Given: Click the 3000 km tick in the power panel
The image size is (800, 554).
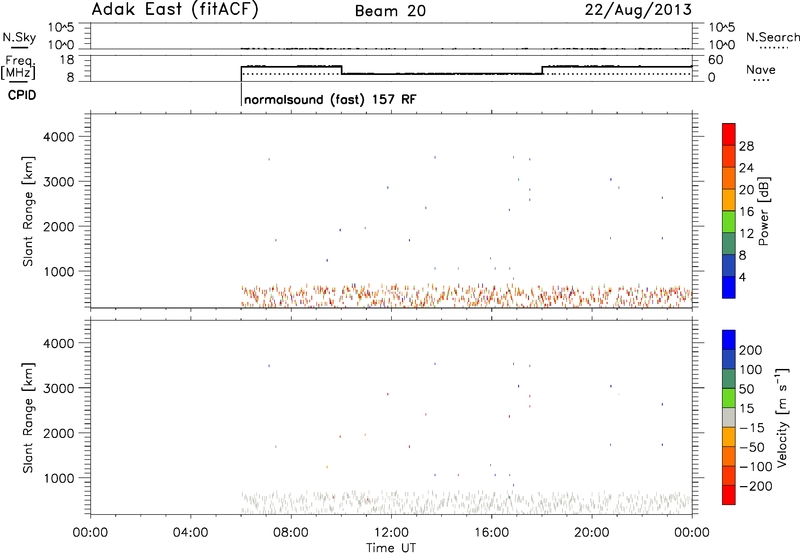Looking at the screenshot, I should 59,182.
